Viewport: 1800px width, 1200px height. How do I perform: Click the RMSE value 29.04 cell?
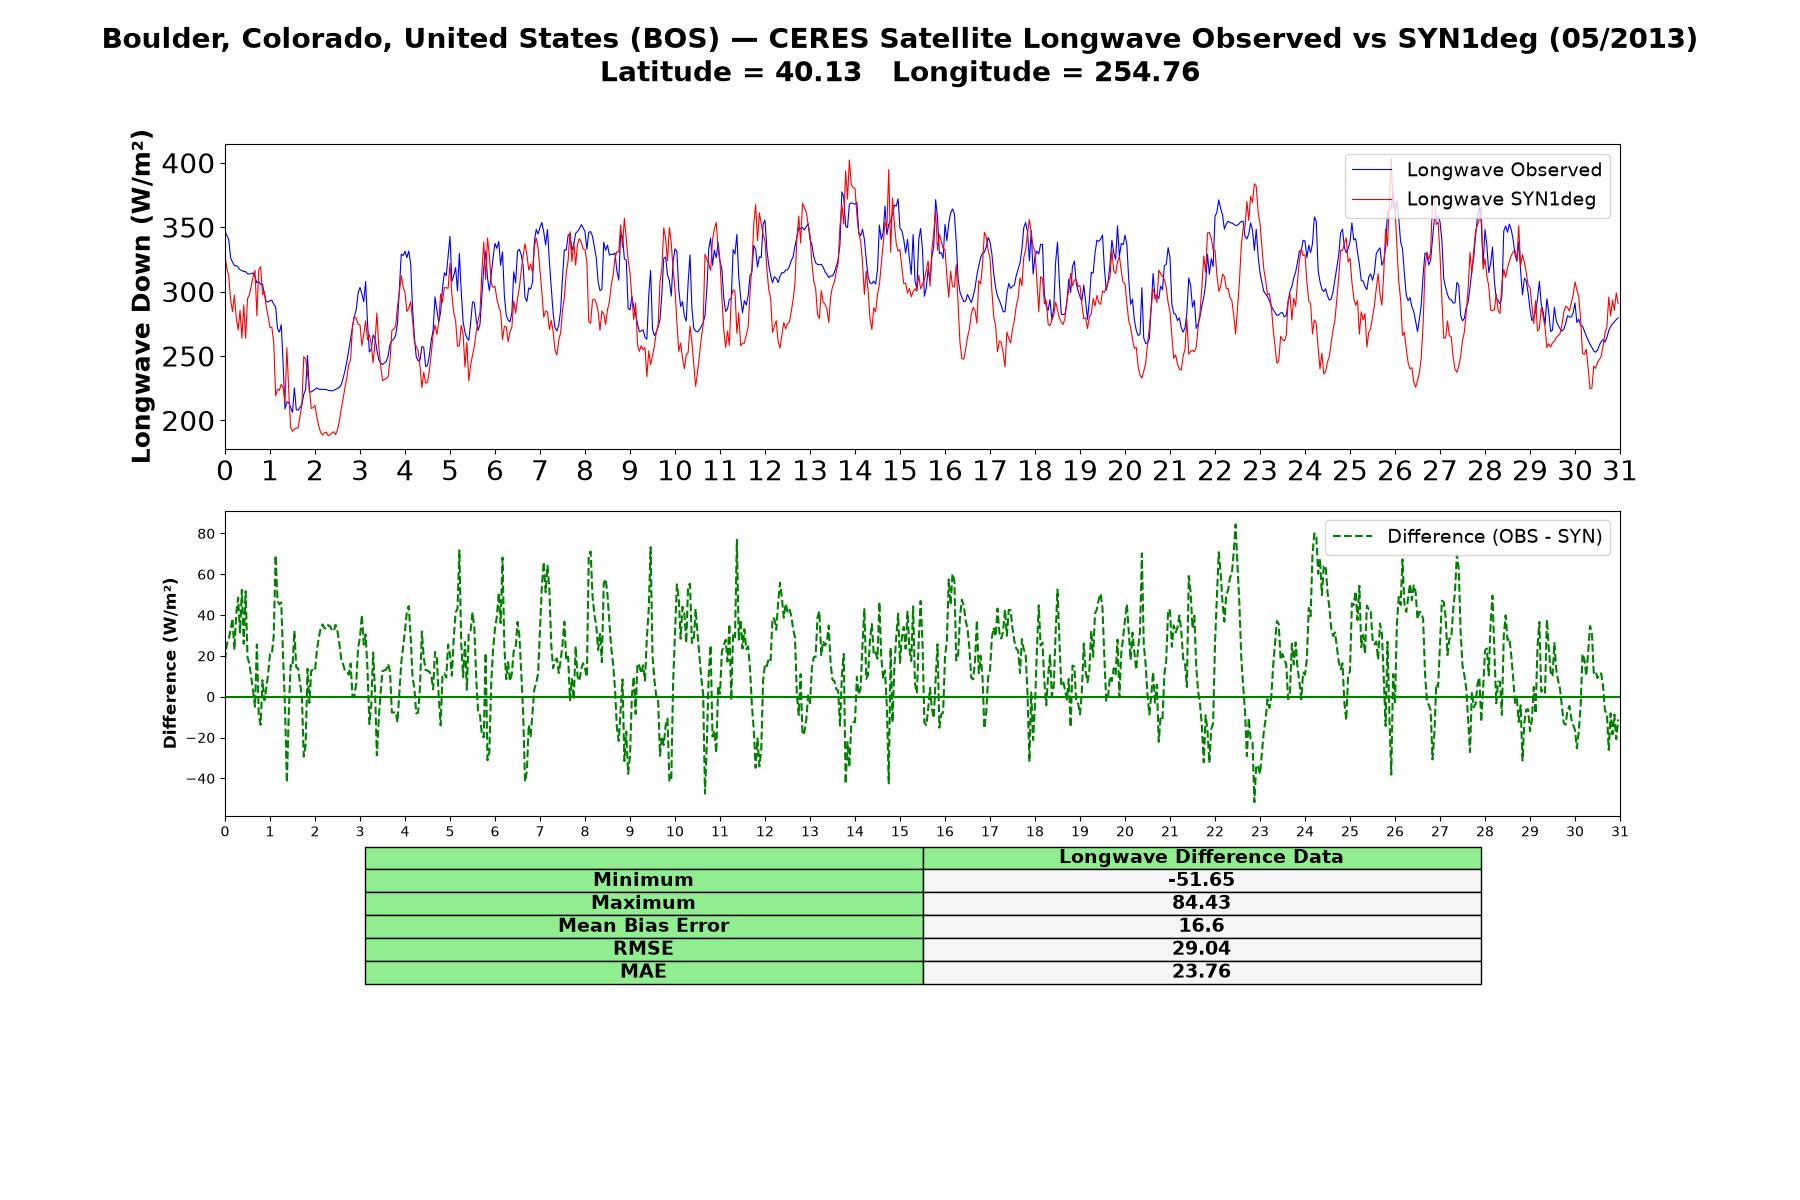[1202, 949]
